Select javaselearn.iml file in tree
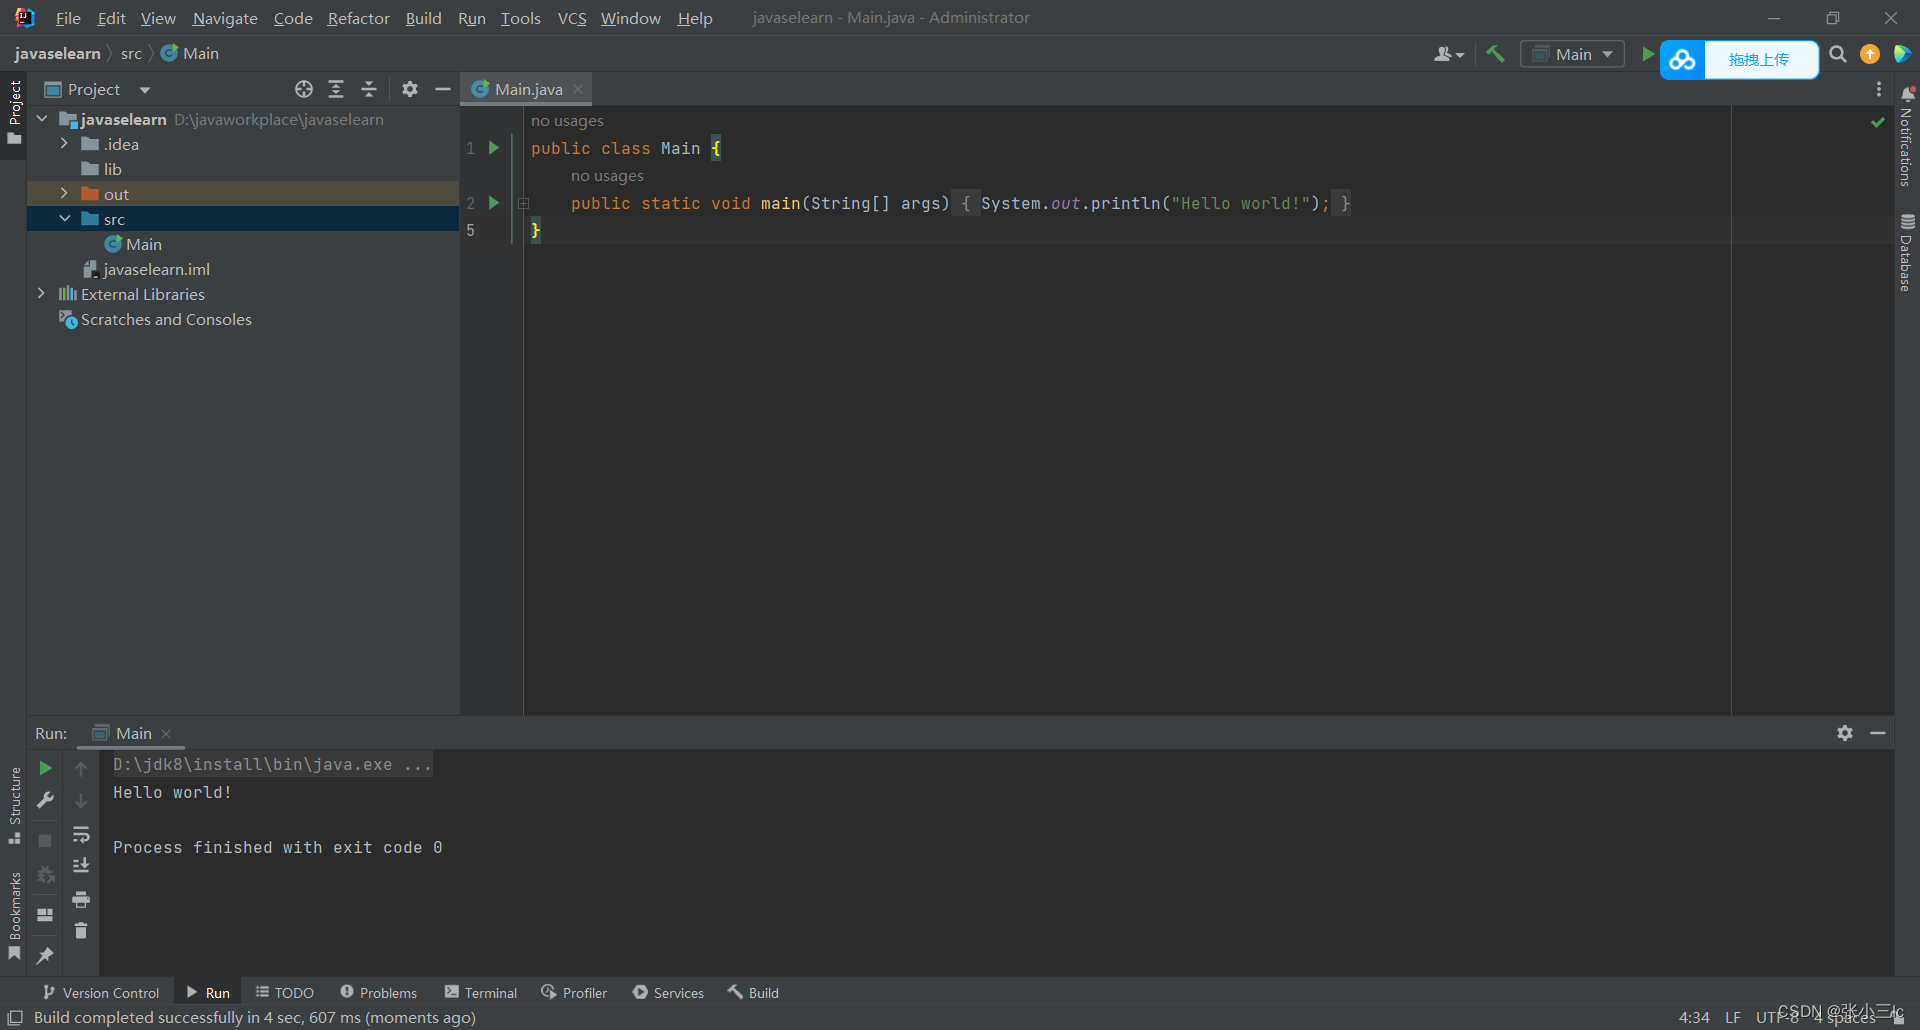This screenshot has width=1920, height=1030. coord(156,269)
